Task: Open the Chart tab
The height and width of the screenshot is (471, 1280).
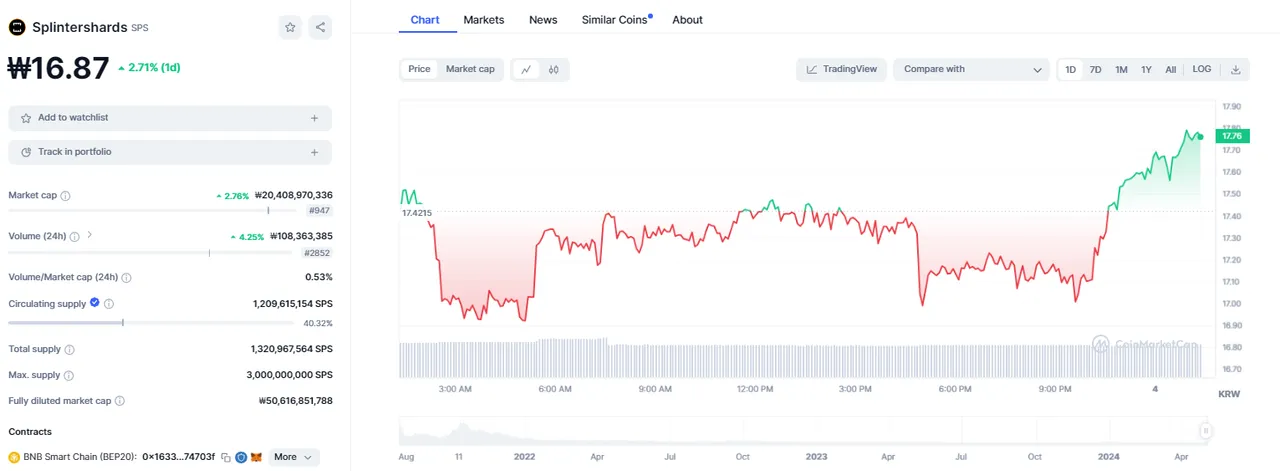Action: click(x=425, y=20)
